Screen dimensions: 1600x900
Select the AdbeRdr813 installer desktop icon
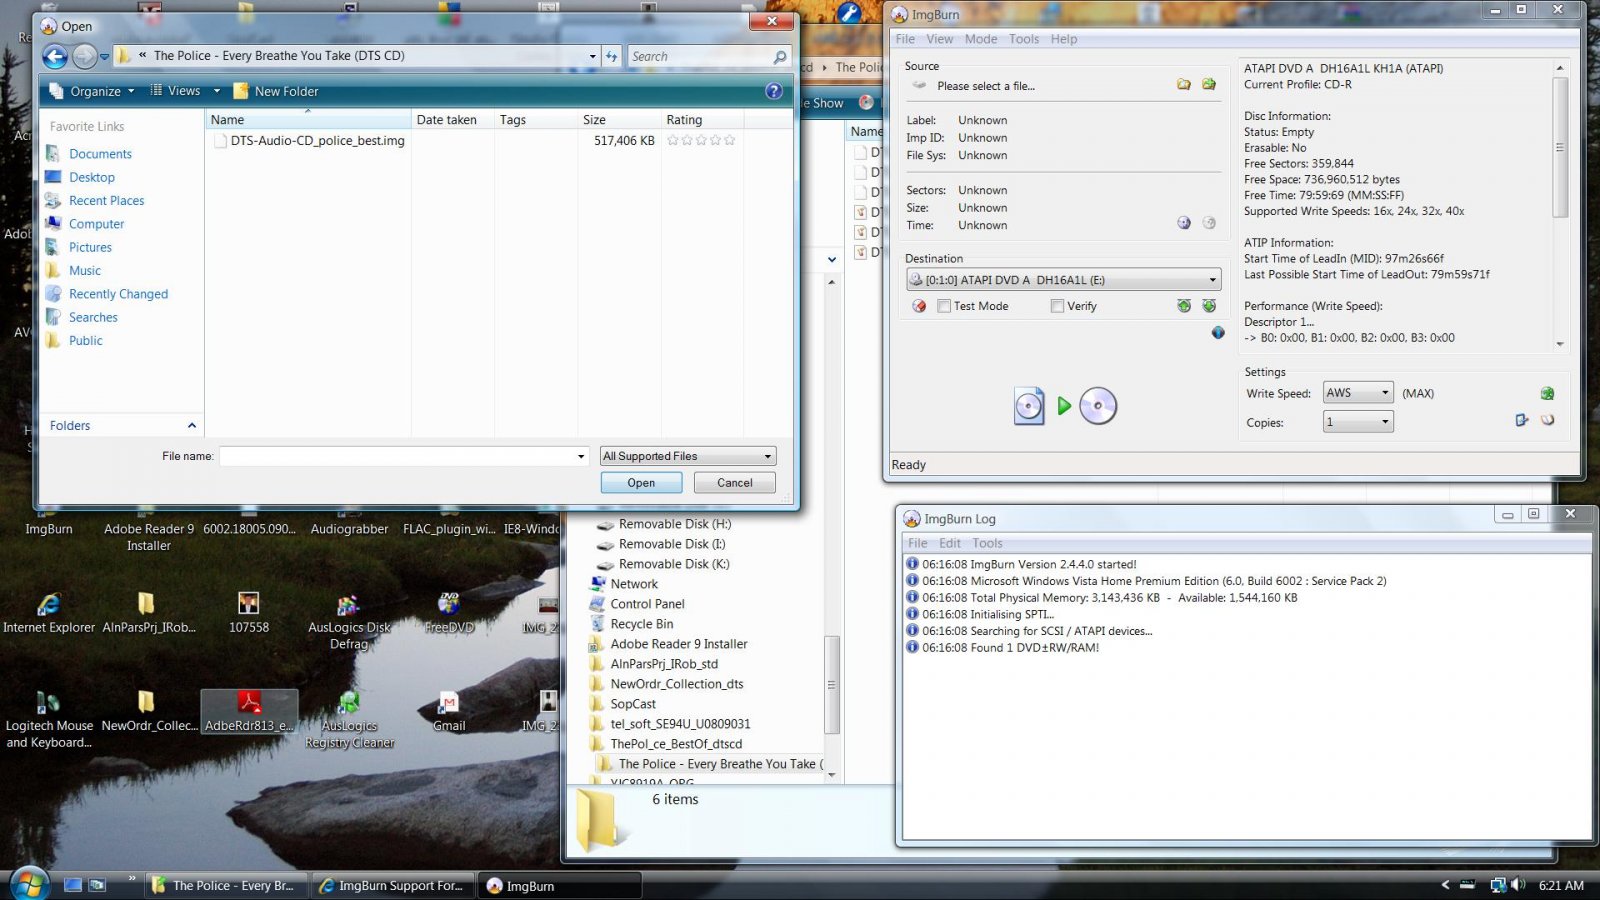coord(249,711)
